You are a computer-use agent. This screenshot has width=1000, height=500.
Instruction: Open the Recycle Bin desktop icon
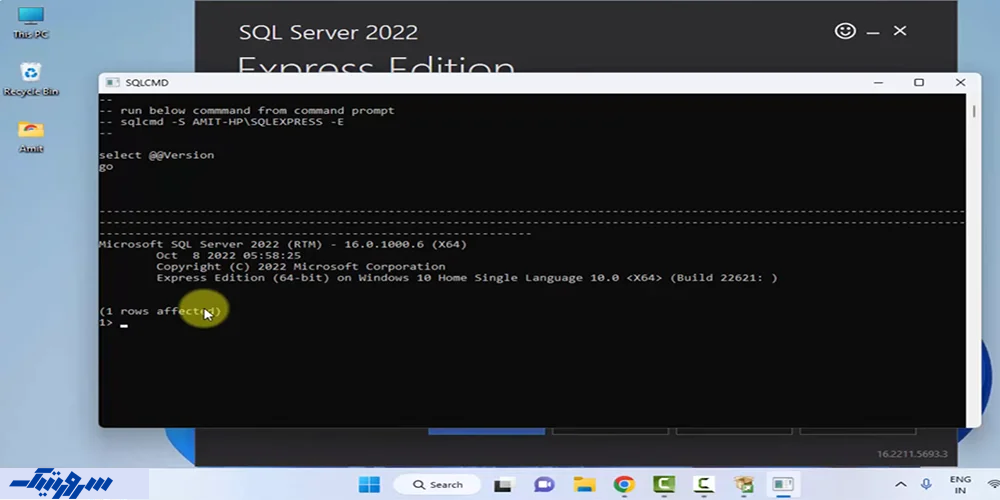(31, 79)
